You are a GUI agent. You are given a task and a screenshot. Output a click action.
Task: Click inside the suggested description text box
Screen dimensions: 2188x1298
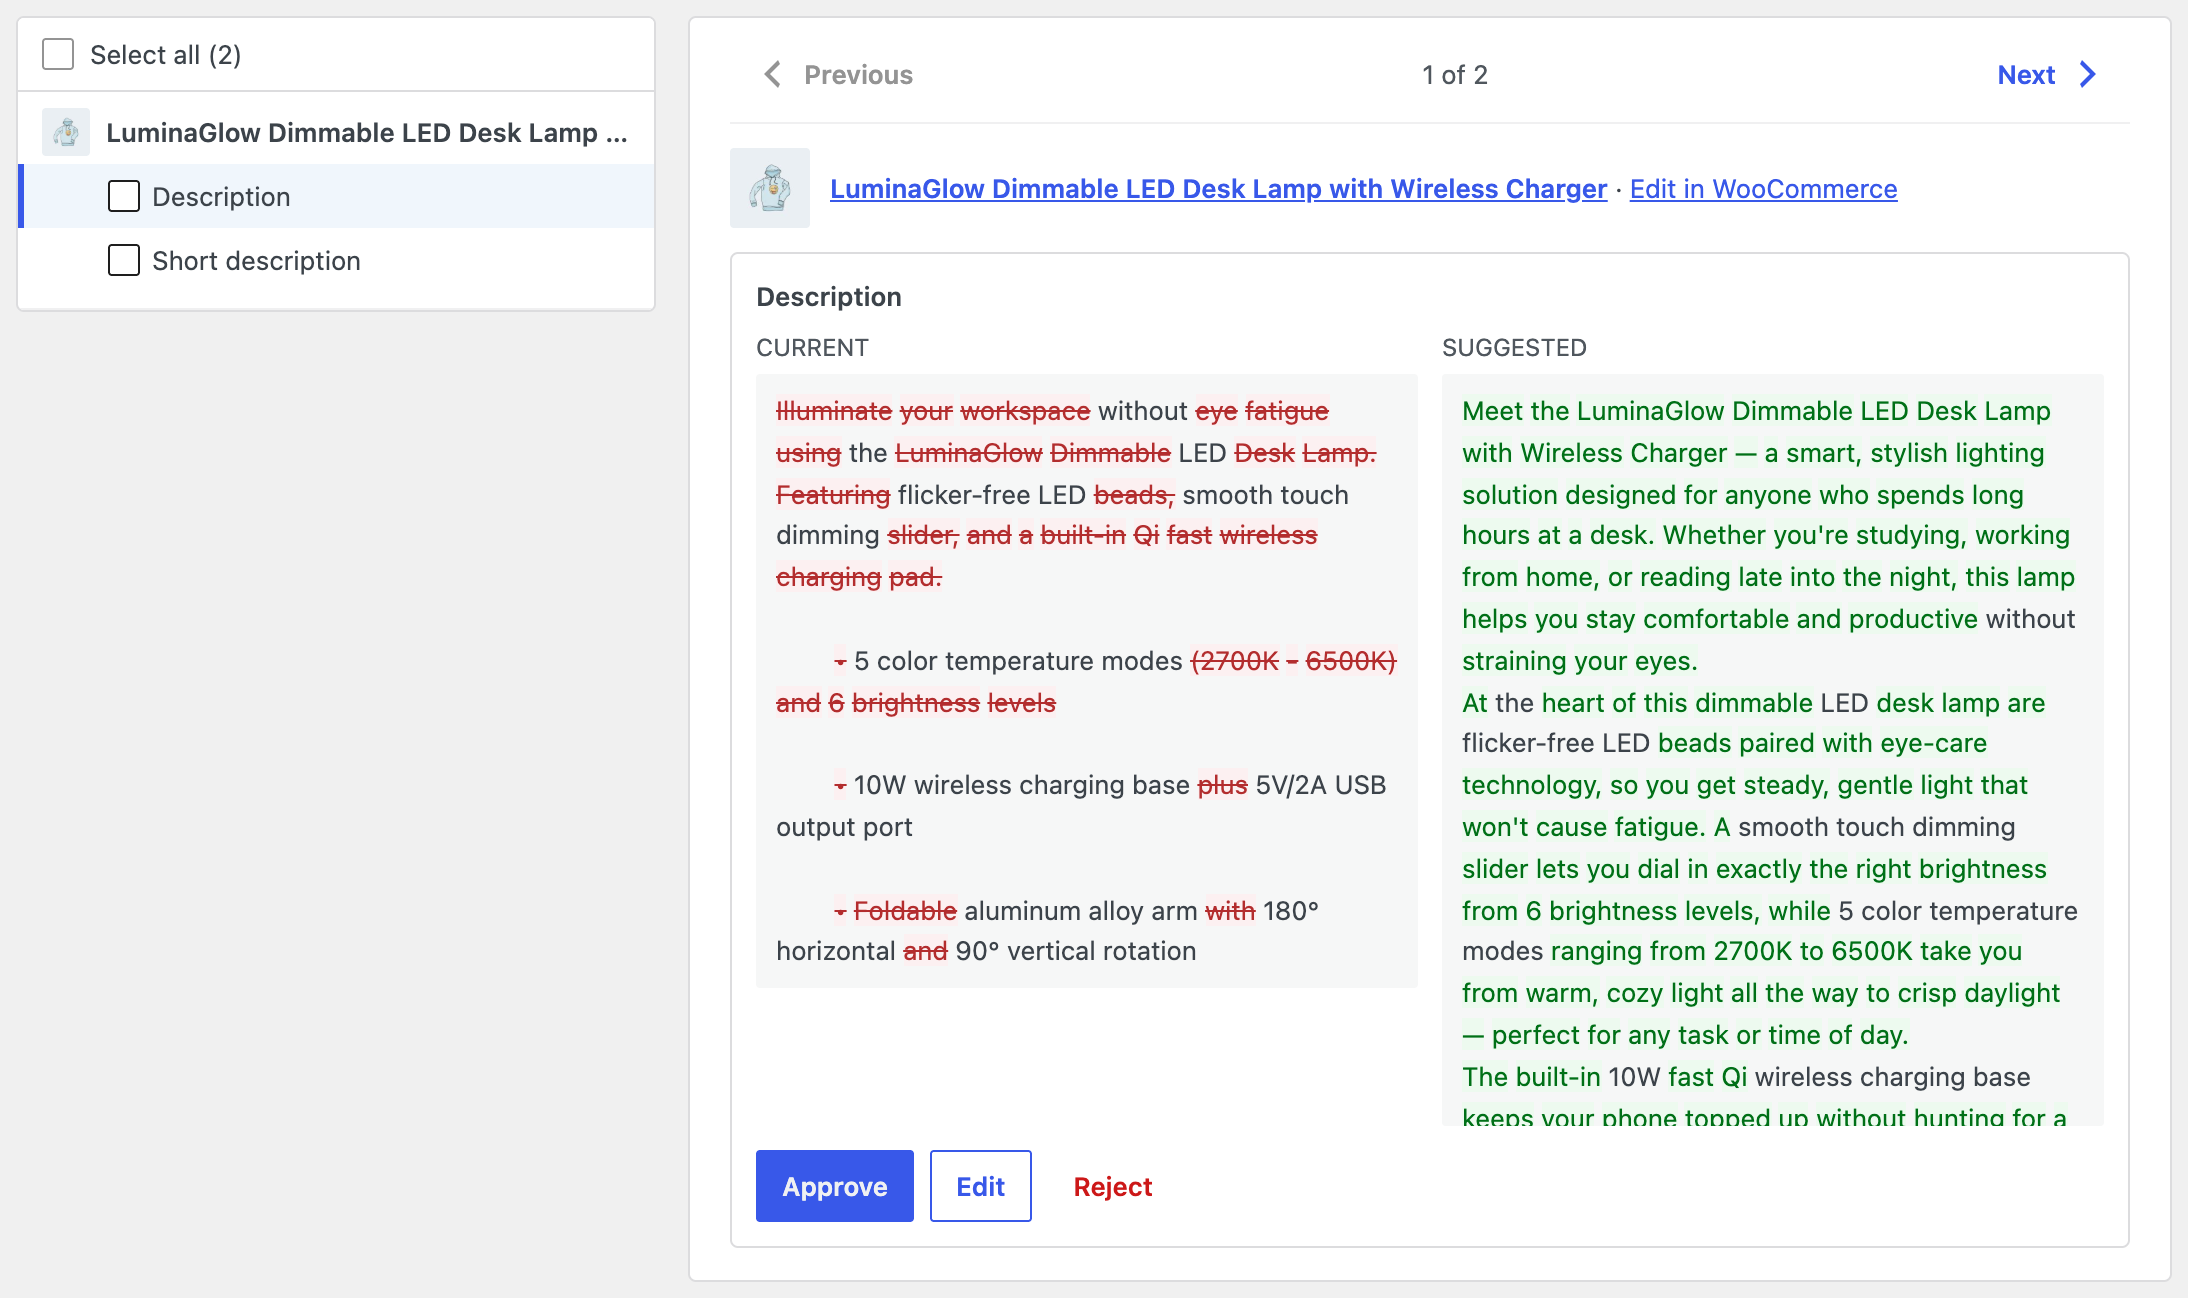[x=1772, y=750]
